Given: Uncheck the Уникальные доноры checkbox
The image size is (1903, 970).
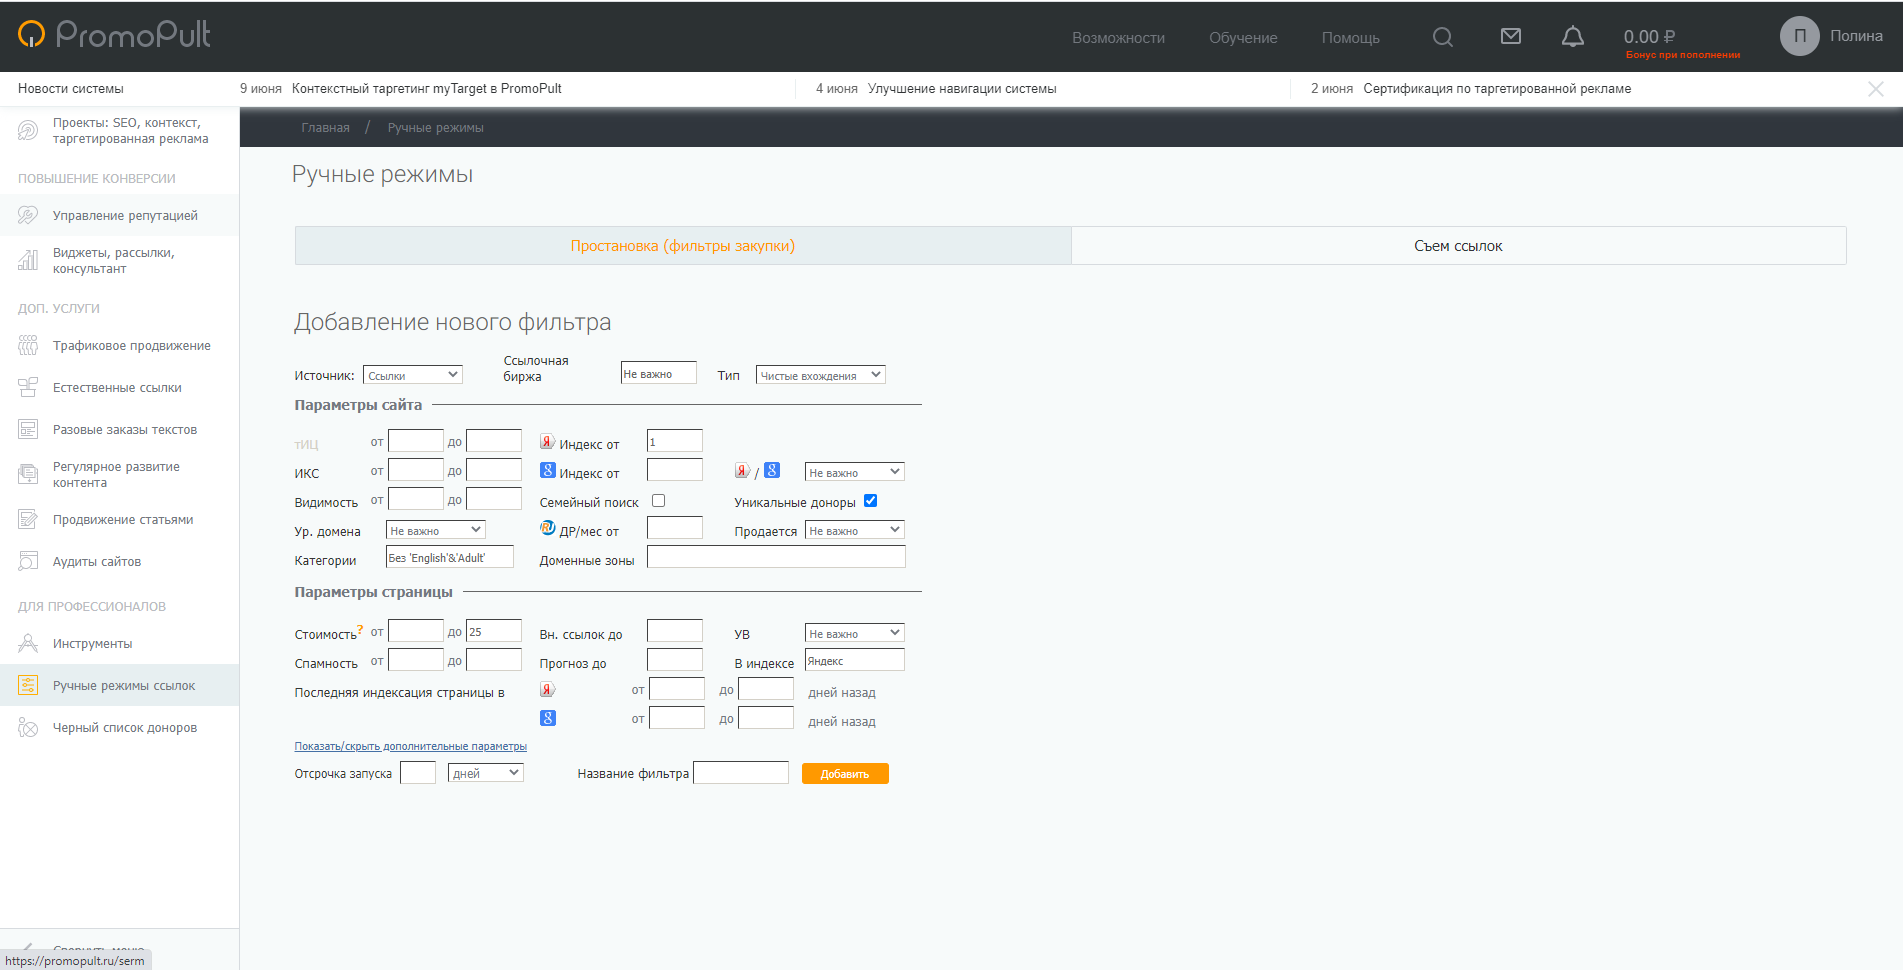Looking at the screenshot, I should [x=870, y=501].
